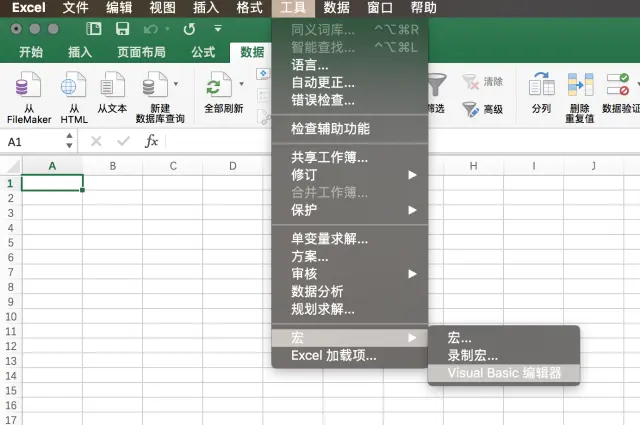
Task: Open the 数据 menu in menu bar
Action: 337,8
